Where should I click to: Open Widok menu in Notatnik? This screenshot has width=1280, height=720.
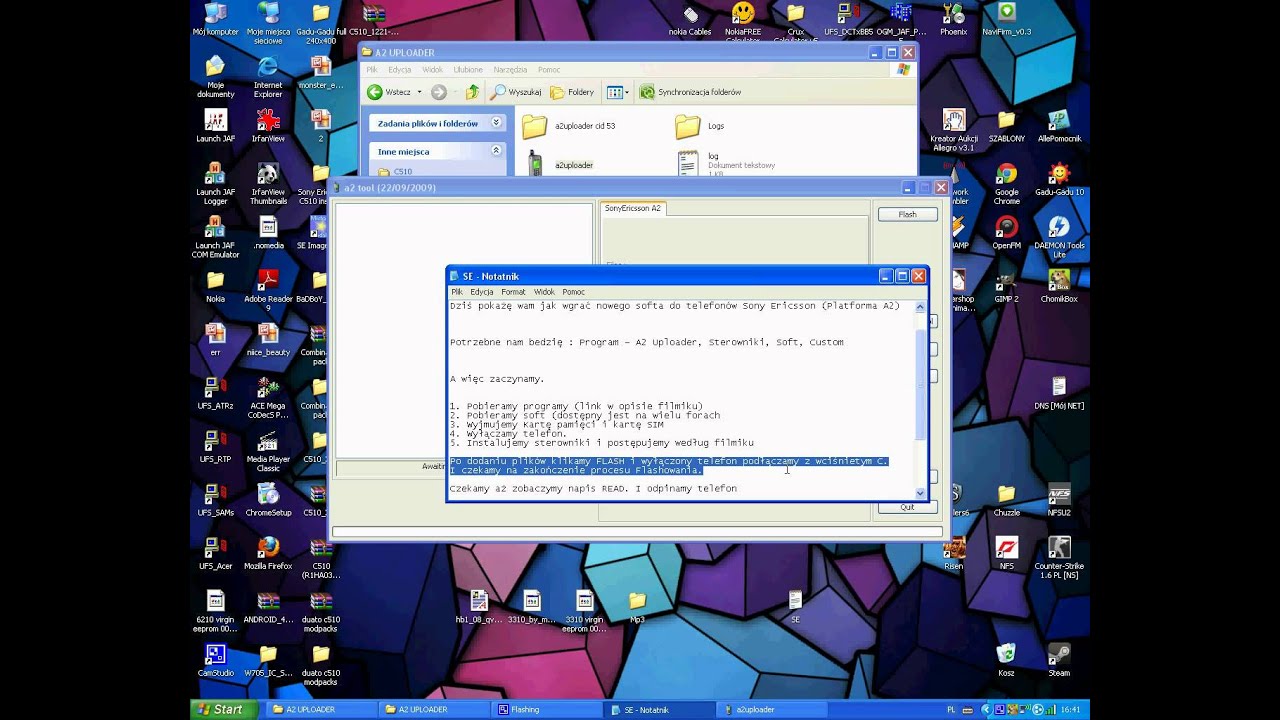544,292
